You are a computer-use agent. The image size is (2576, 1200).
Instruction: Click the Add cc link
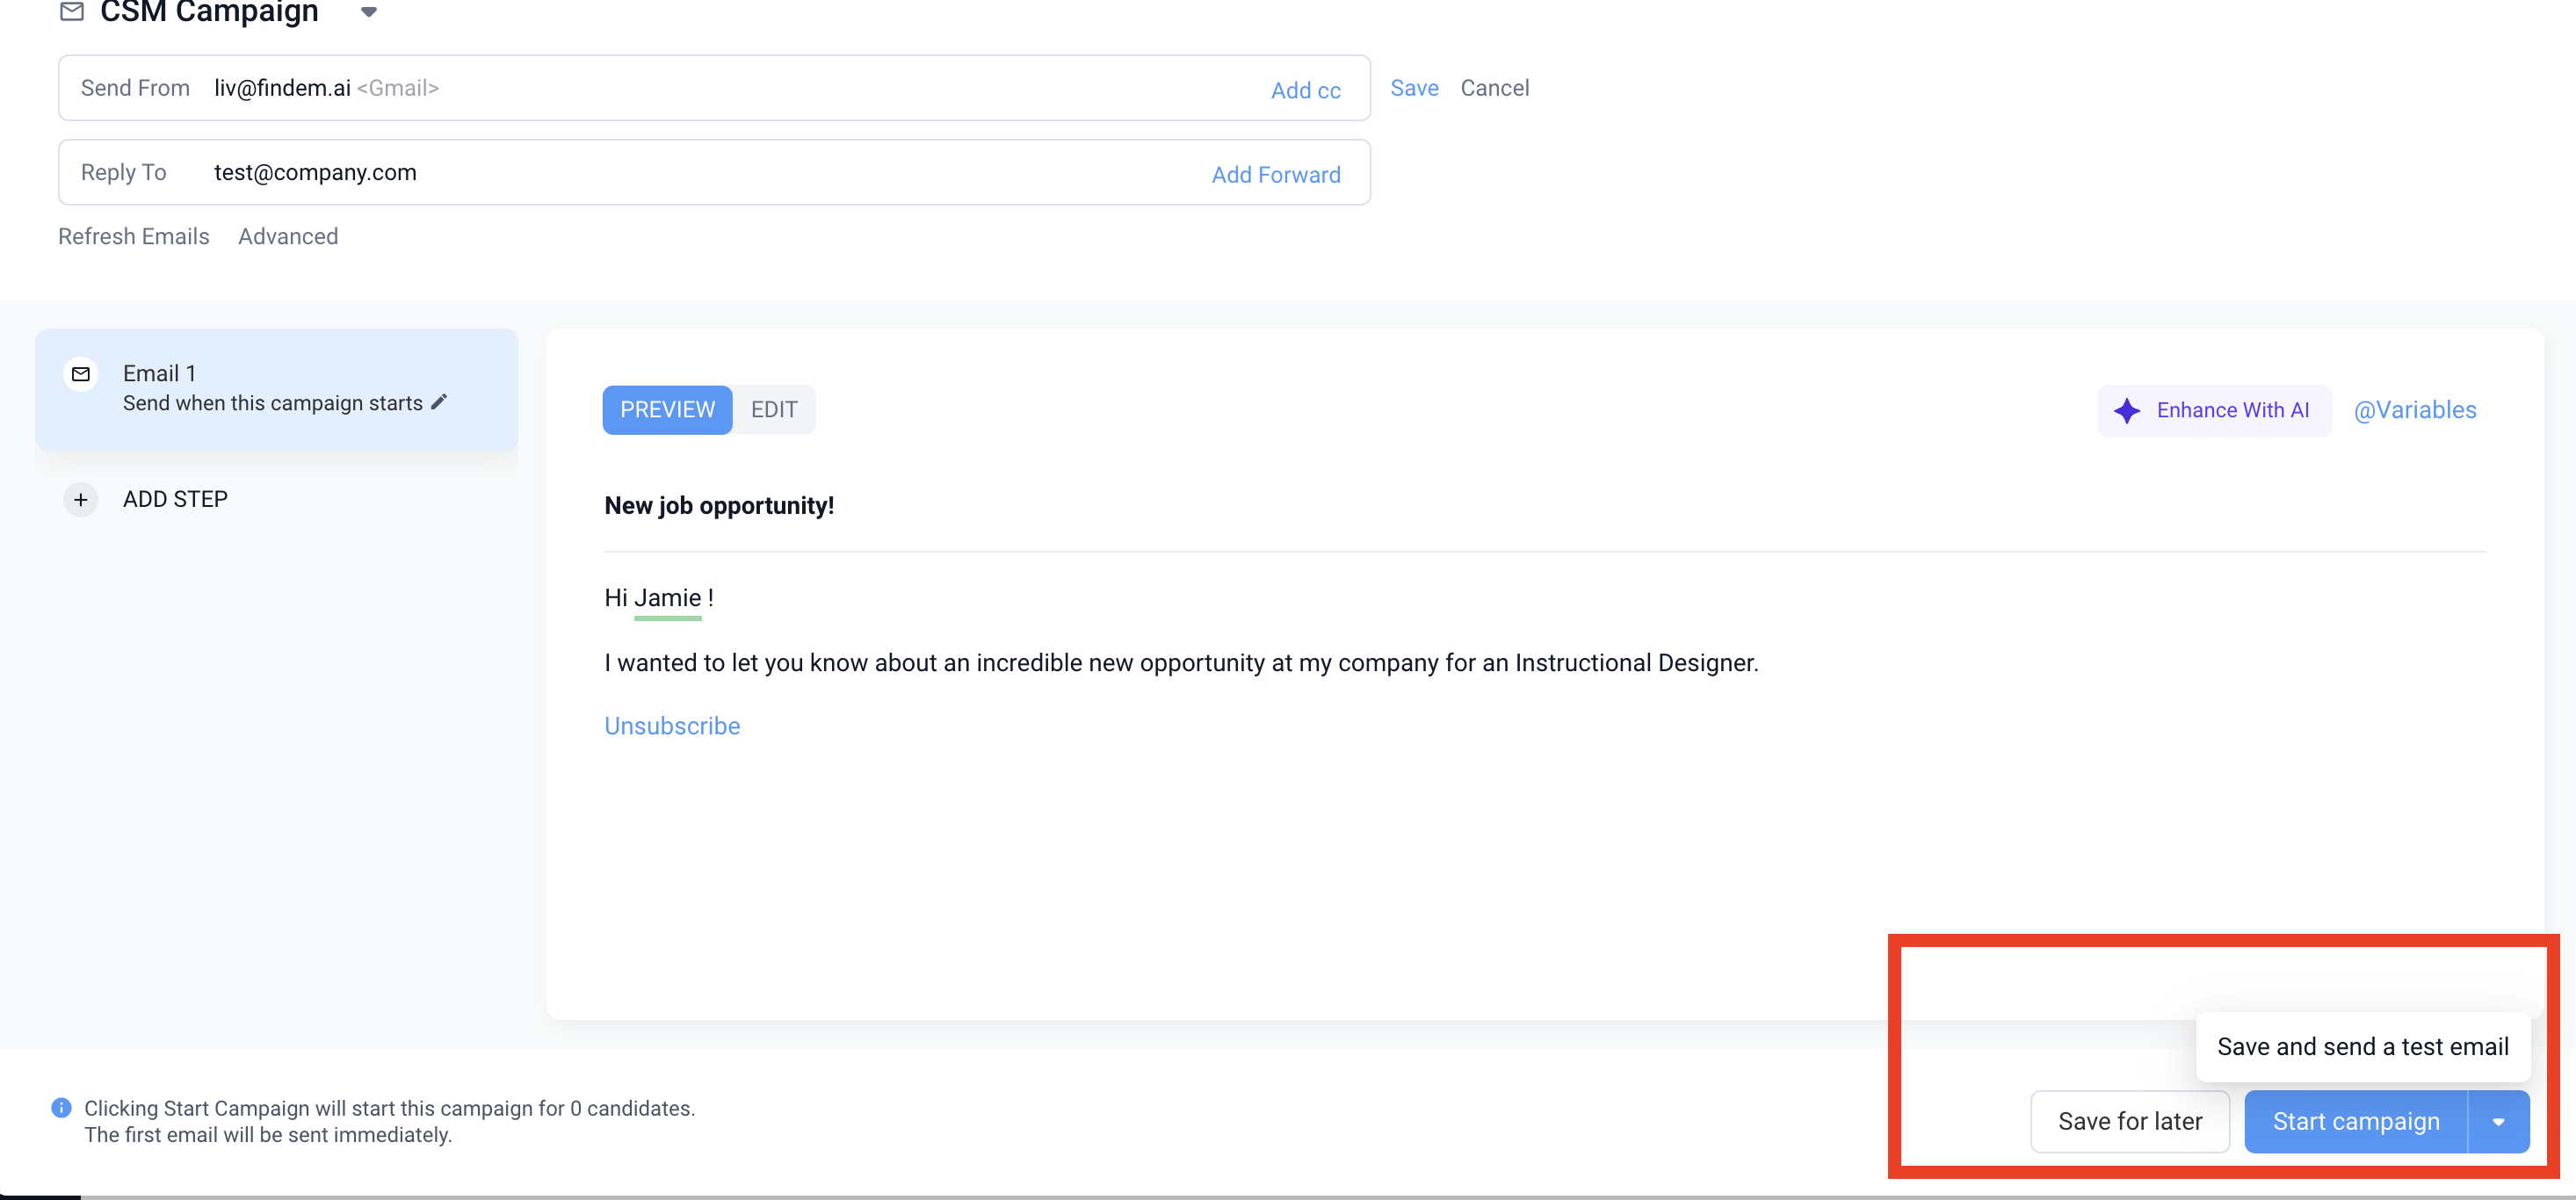pos(1305,90)
